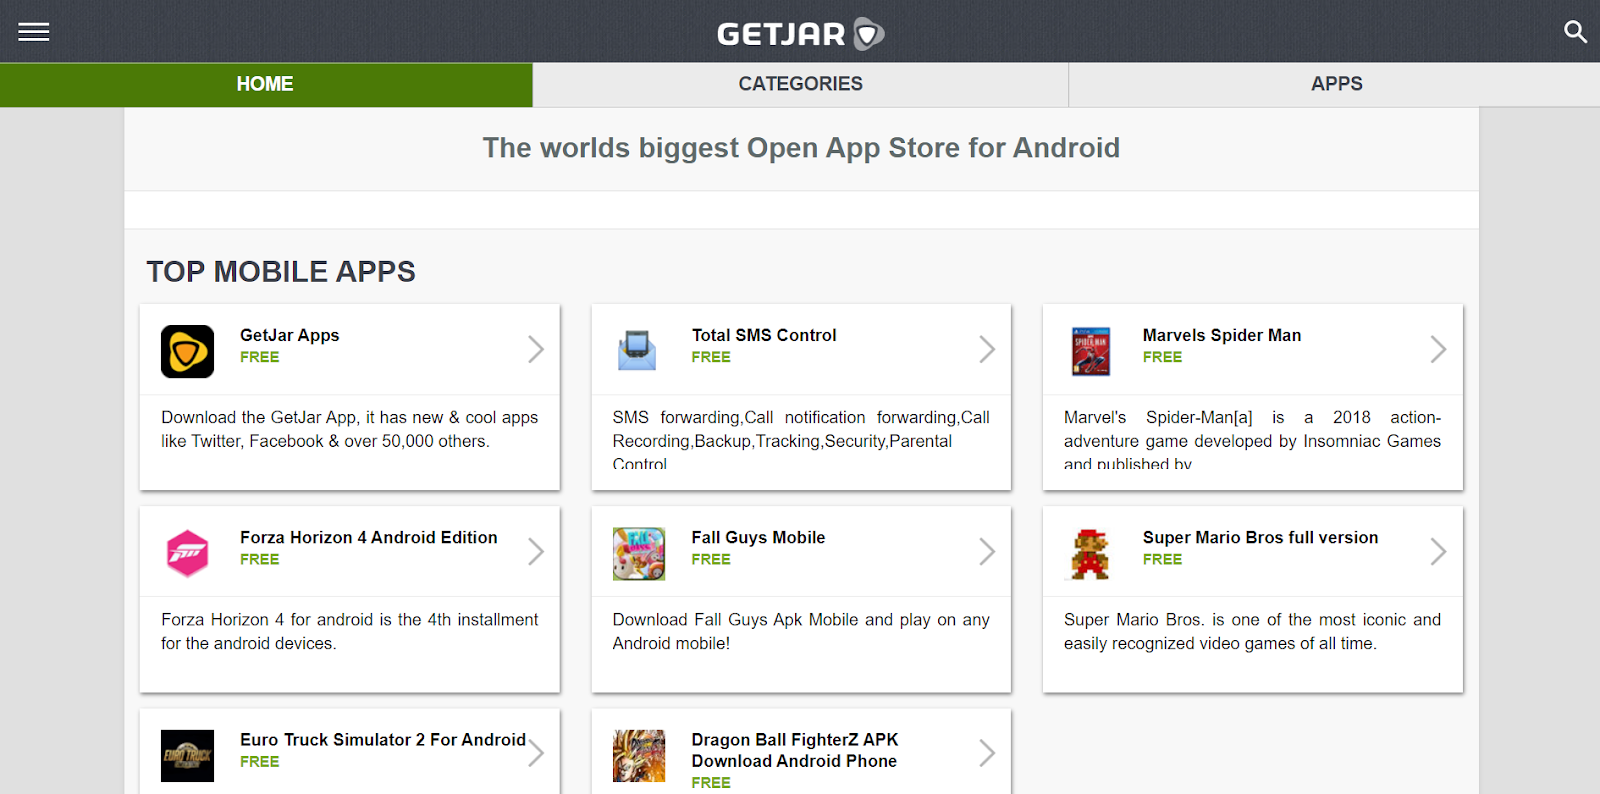The height and width of the screenshot is (794, 1600).
Task: Expand Total SMS Control chevron arrow
Action: [x=987, y=349]
